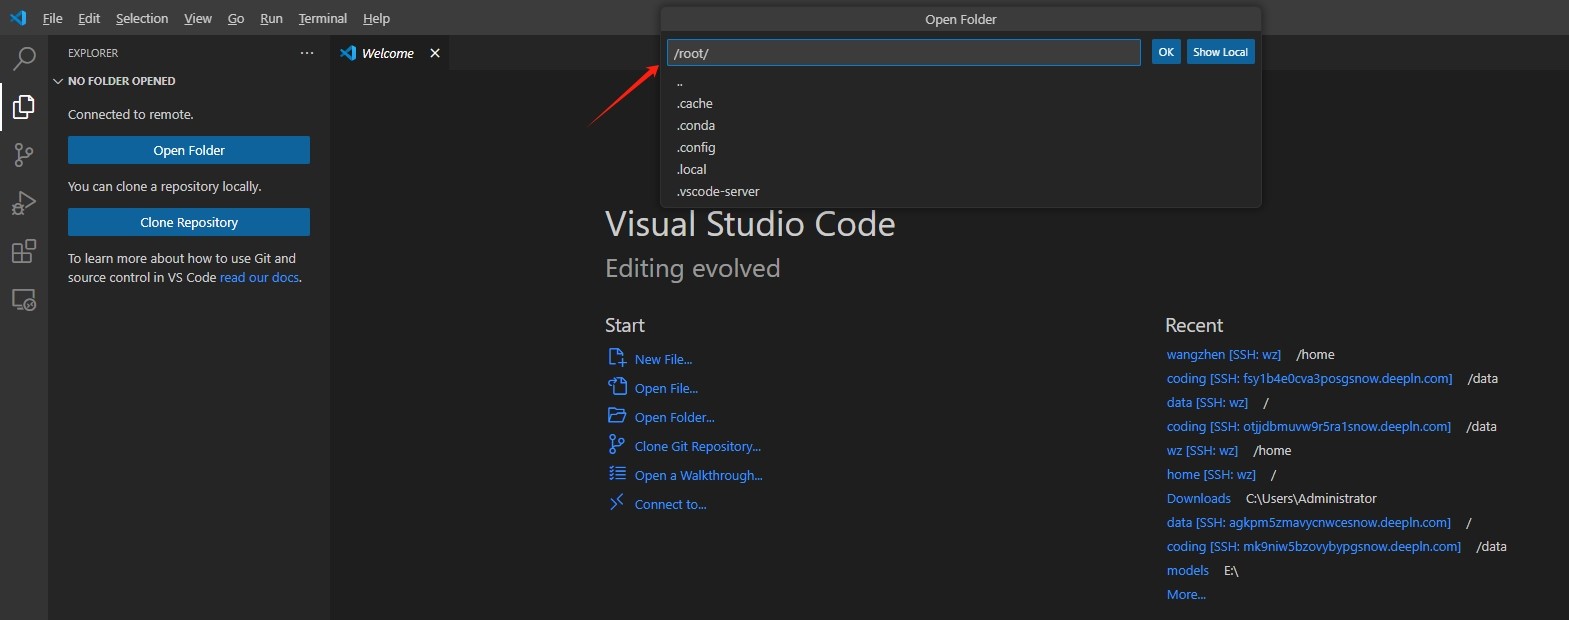Confirm folder path with OK button

[x=1166, y=52]
